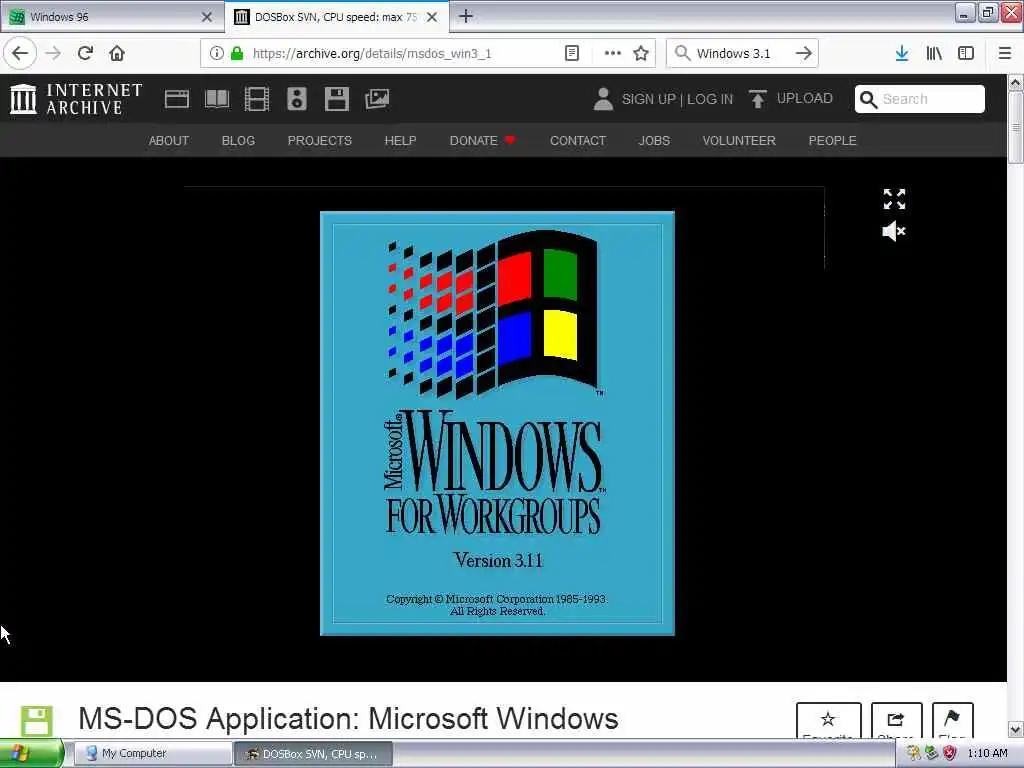Open the DONATE menu item
The width and height of the screenshot is (1024, 768).
[x=482, y=140]
